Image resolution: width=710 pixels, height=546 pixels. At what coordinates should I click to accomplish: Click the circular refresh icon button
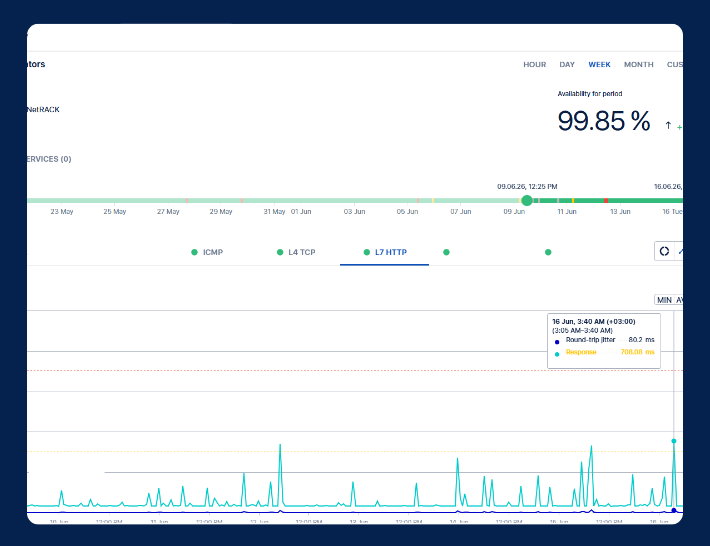pos(664,251)
